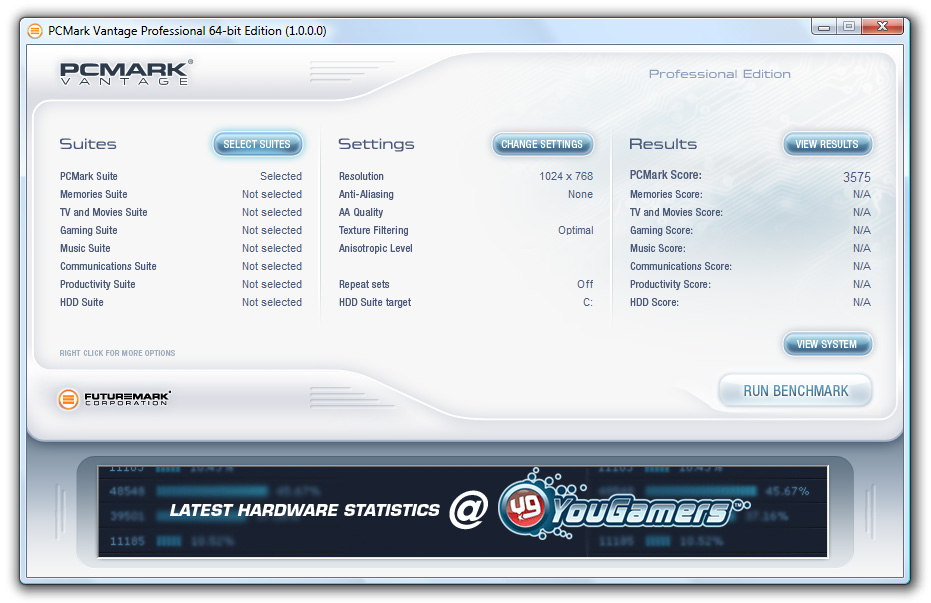This screenshot has width=931, height=603.
Task: Click the Repeat sets Off value
Action: click(x=584, y=285)
